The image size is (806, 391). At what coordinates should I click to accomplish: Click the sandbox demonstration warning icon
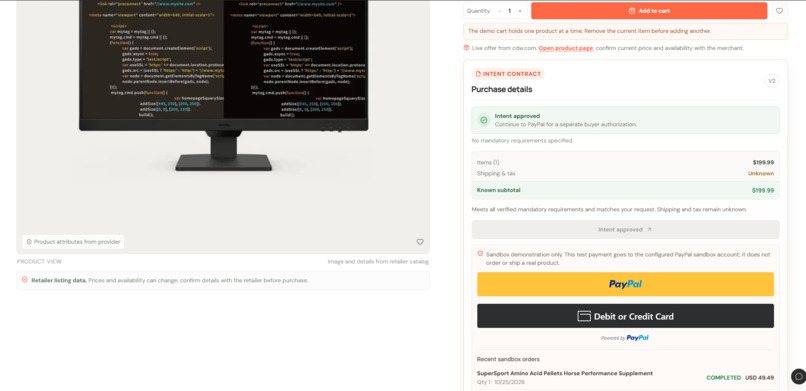pos(480,254)
